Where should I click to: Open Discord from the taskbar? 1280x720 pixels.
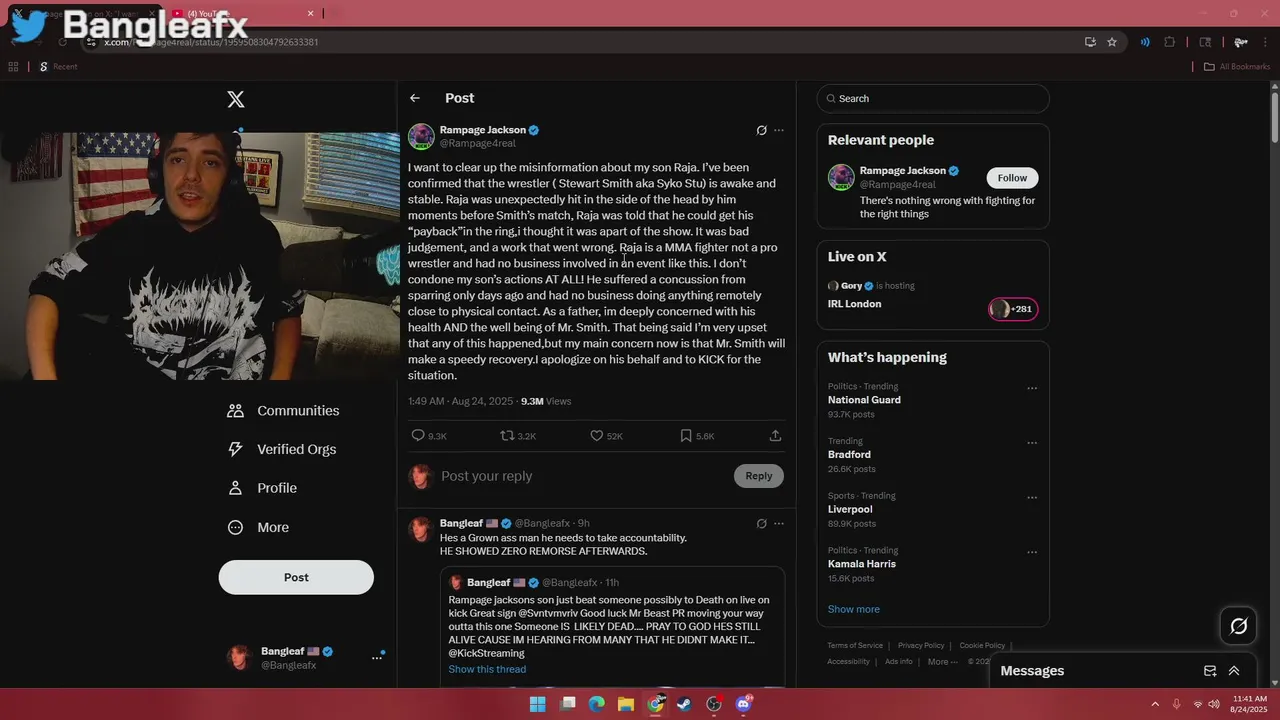tap(743, 704)
